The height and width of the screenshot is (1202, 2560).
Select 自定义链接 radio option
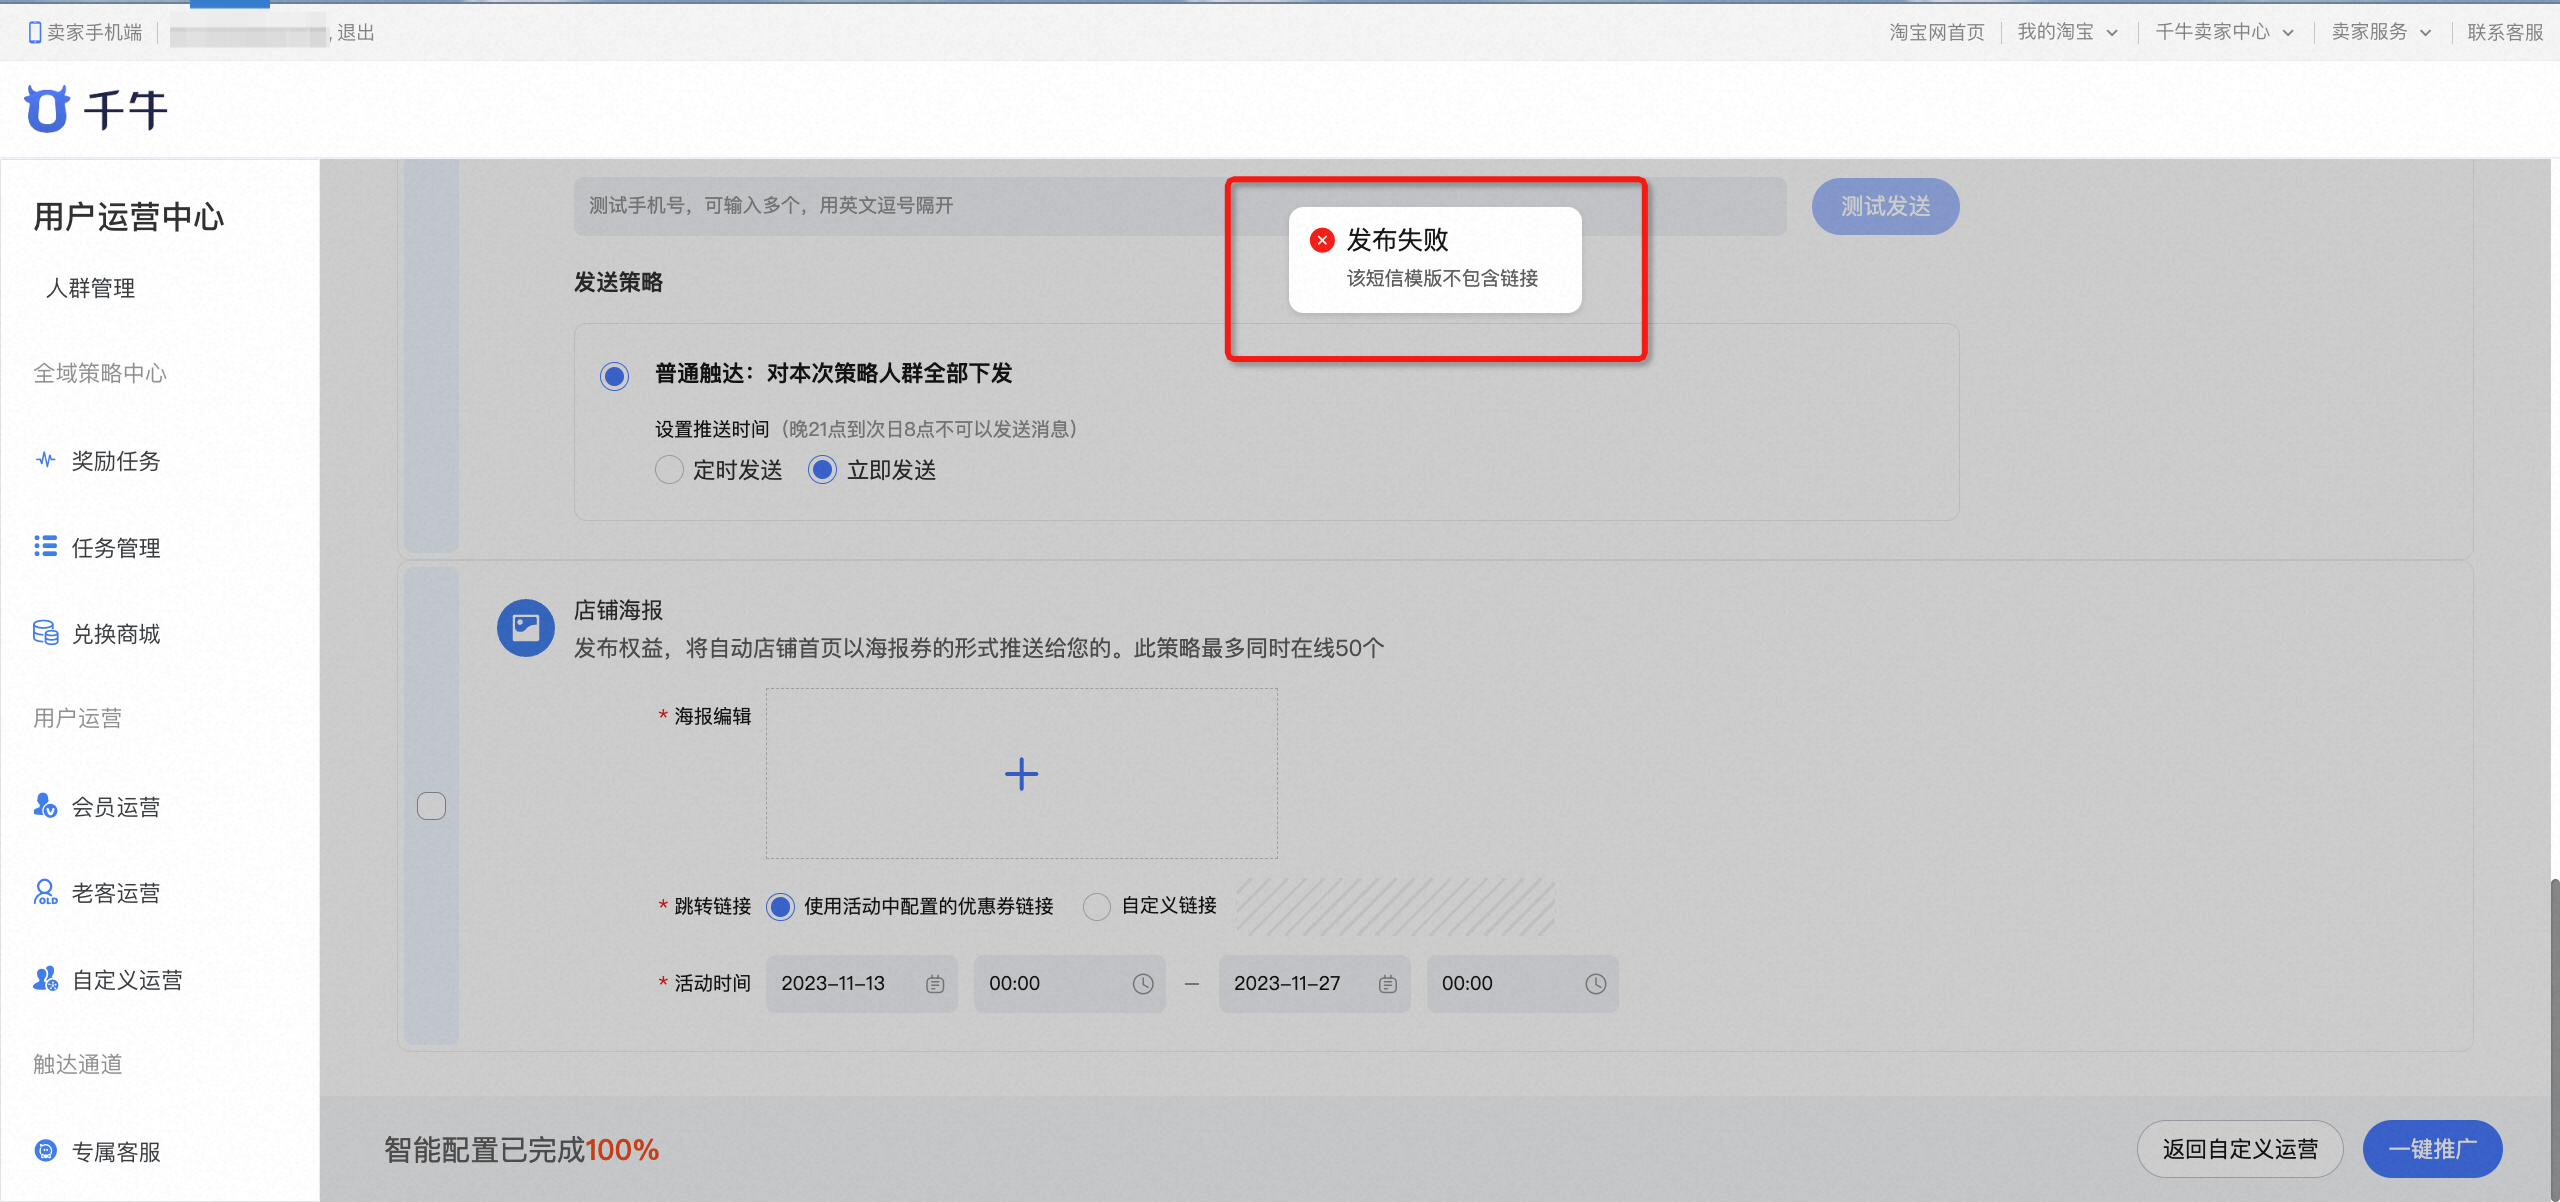click(x=1097, y=907)
